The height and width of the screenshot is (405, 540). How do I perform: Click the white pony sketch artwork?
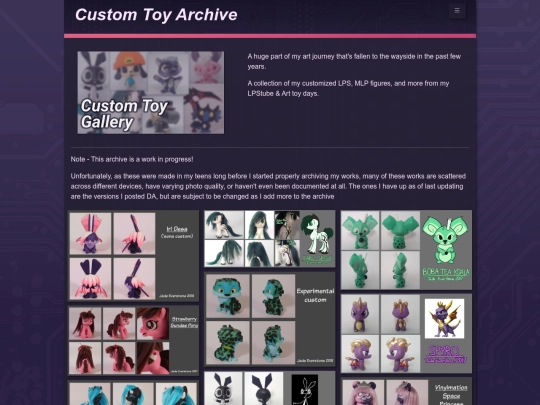(317, 239)
